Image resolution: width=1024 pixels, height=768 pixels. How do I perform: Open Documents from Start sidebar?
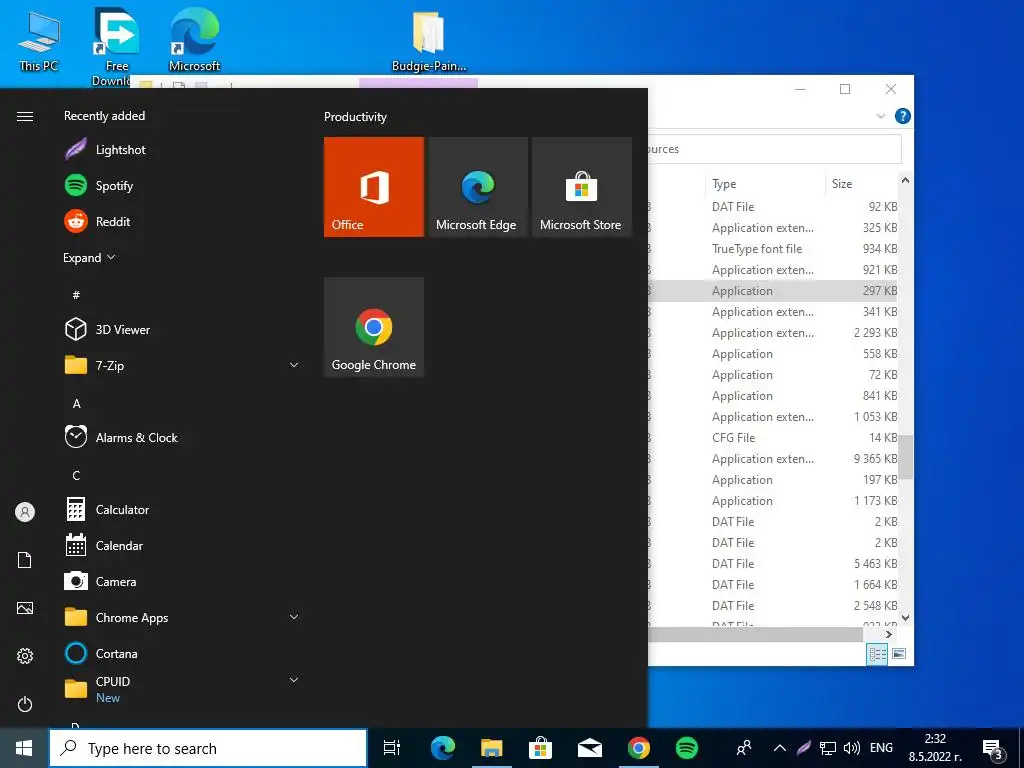click(25, 560)
